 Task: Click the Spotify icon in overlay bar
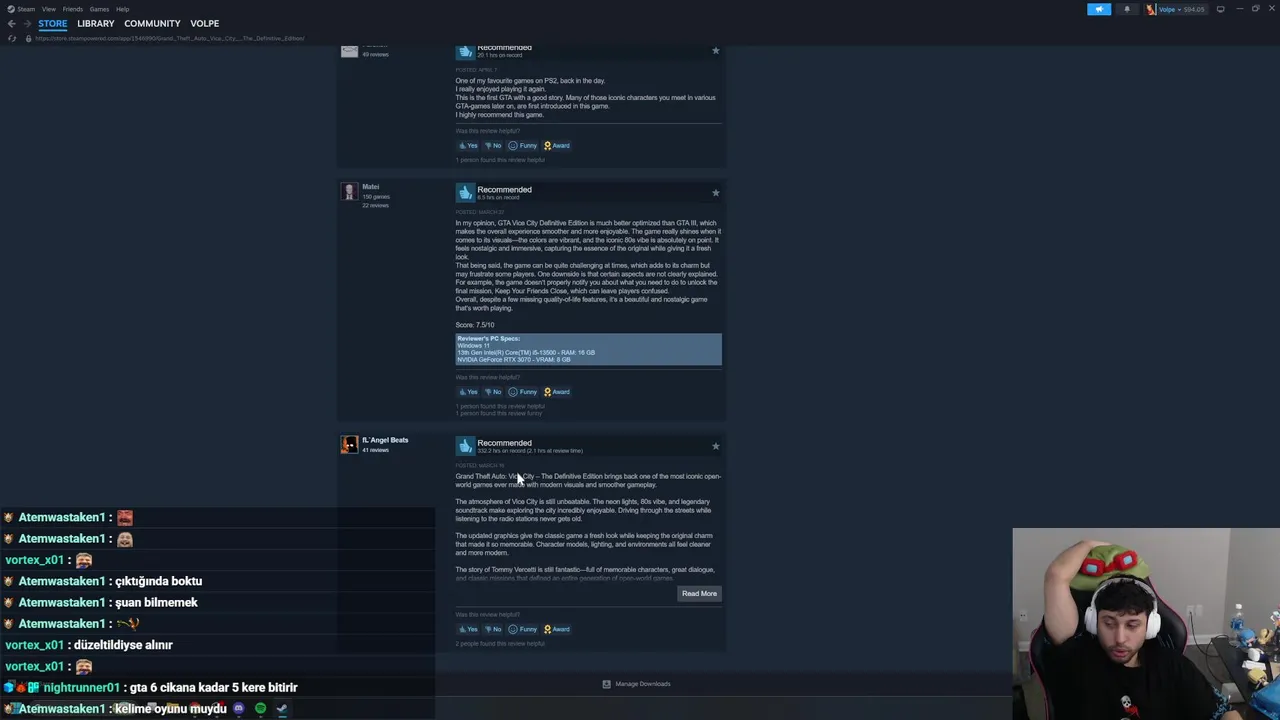tap(260, 709)
